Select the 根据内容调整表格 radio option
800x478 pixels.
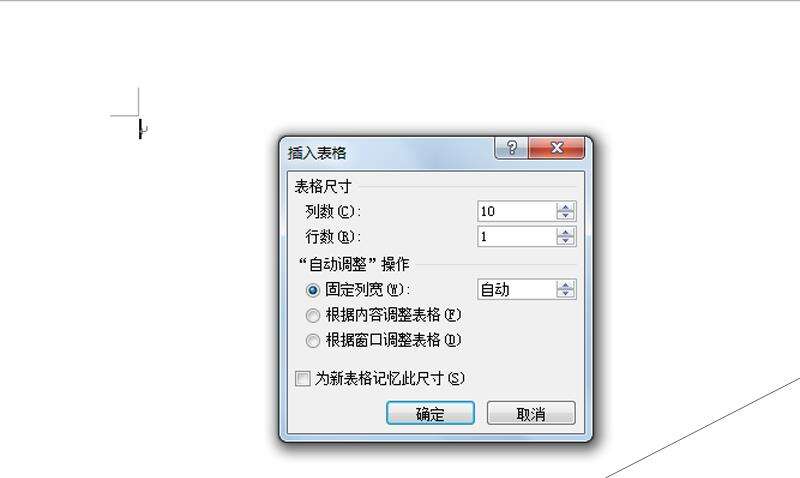click(x=313, y=315)
